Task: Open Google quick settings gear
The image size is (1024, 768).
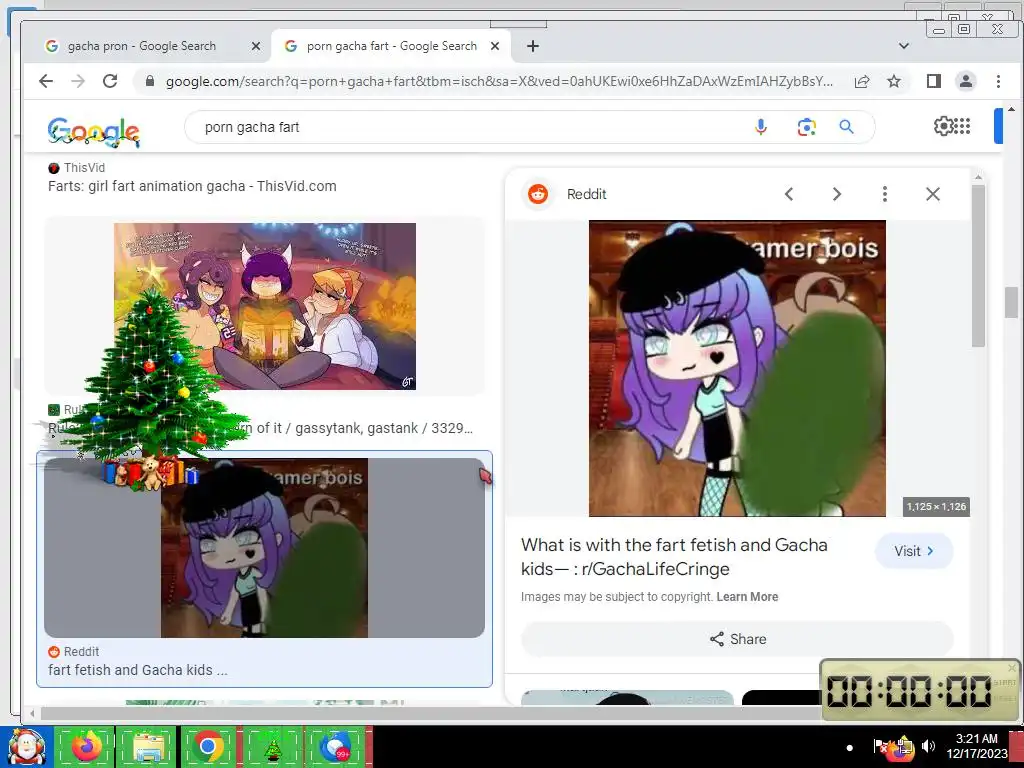Action: pyautogui.click(x=943, y=125)
